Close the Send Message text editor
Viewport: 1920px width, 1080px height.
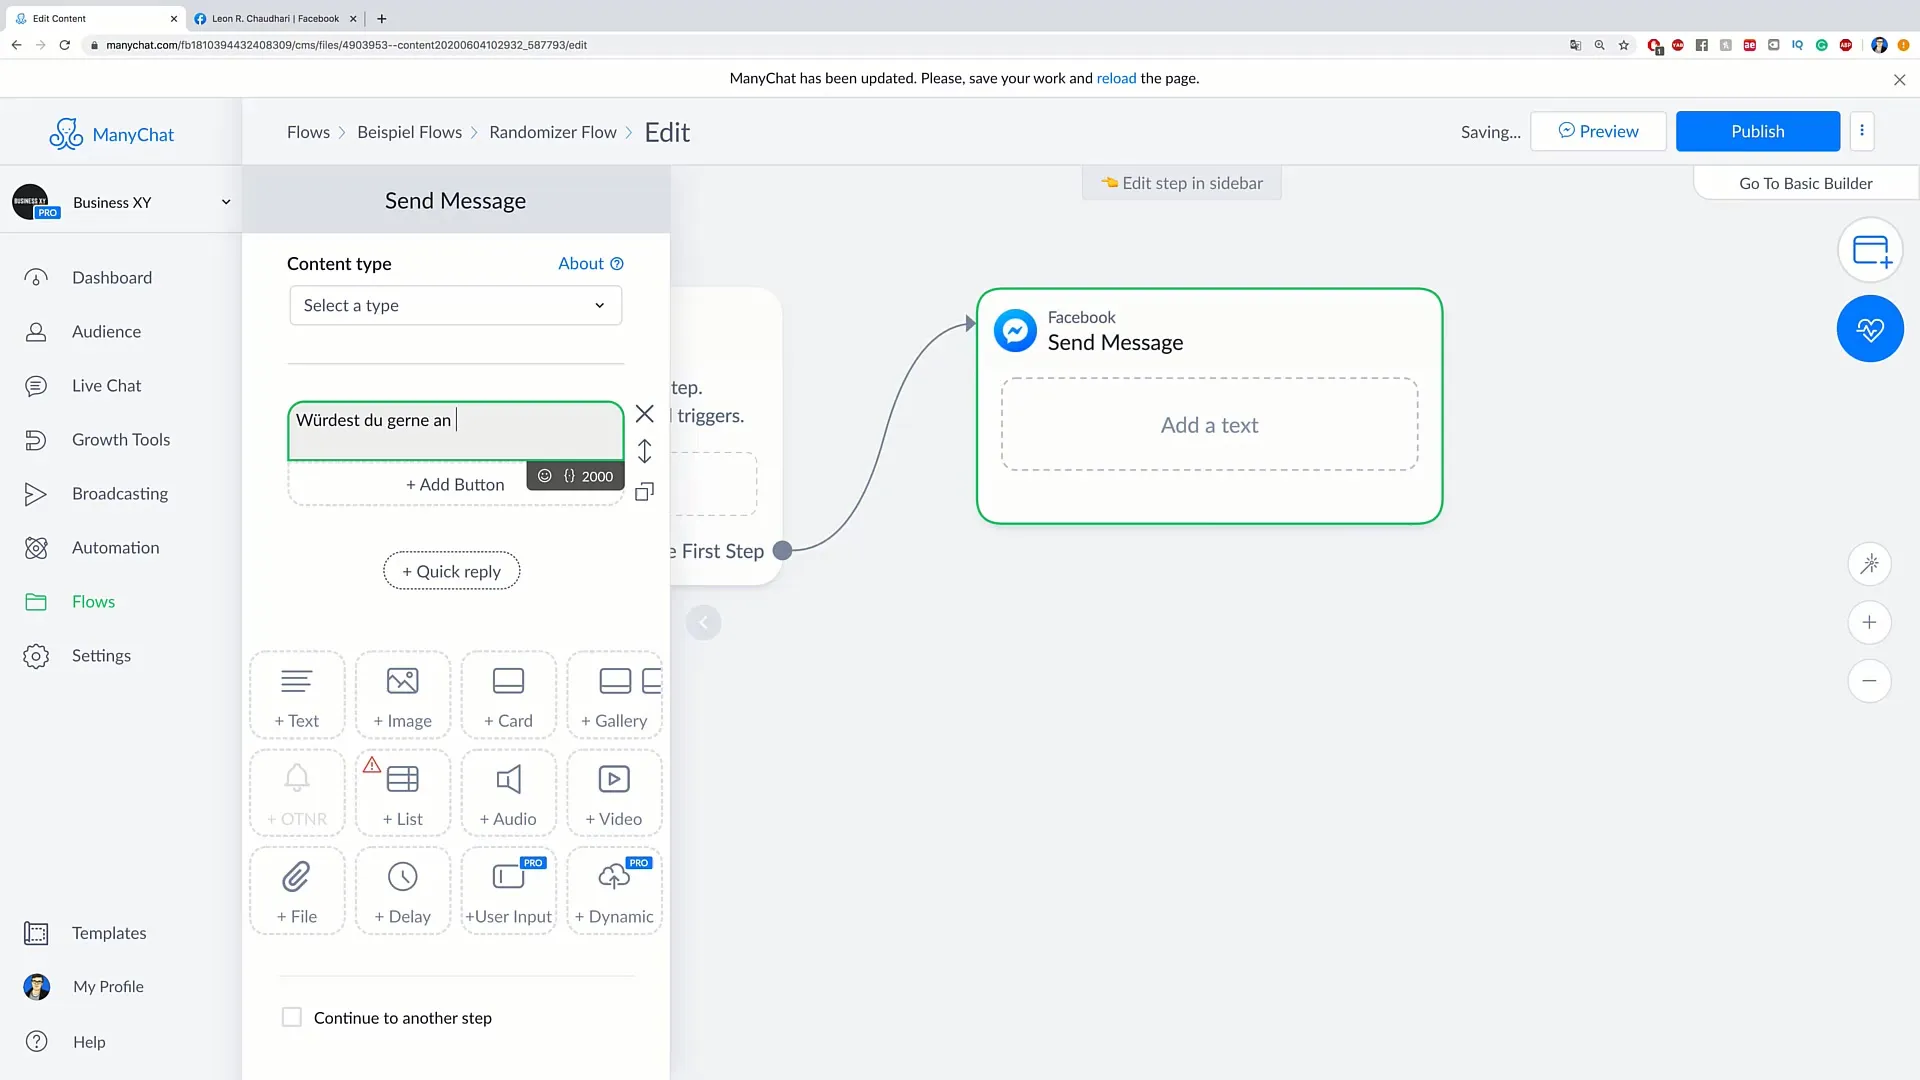(x=645, y=414)
